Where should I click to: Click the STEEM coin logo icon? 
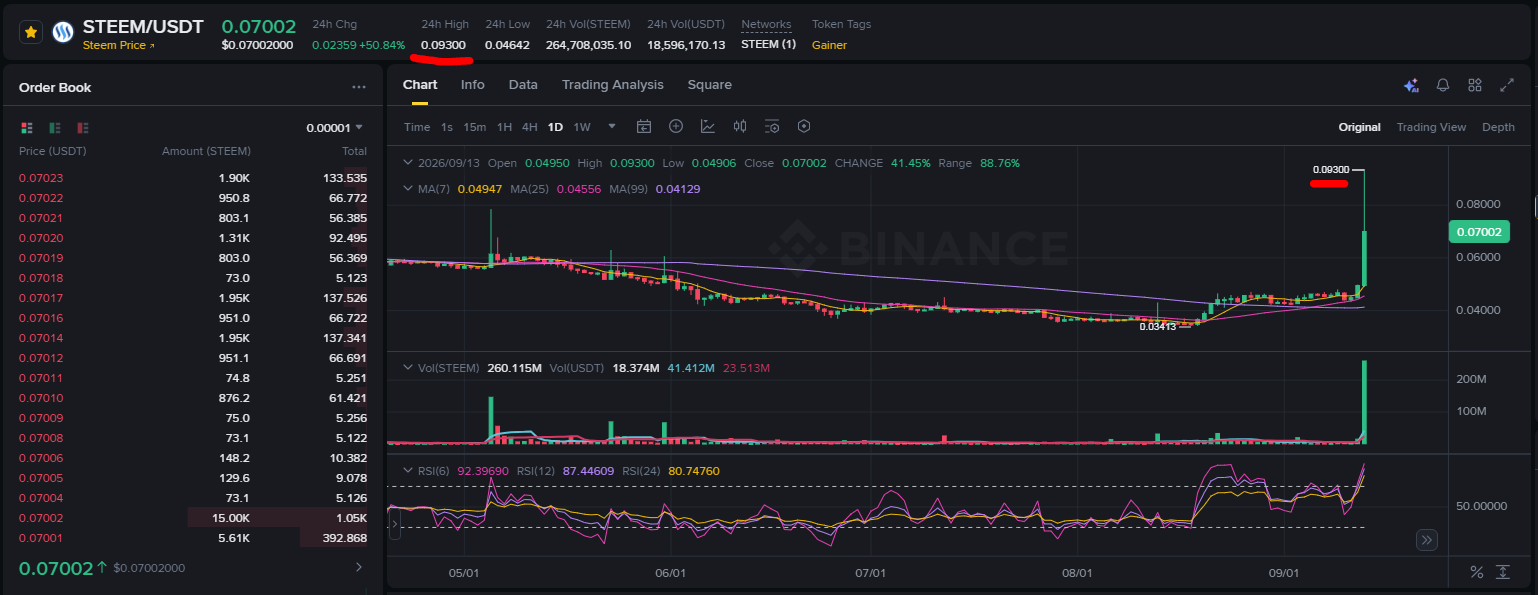pos(63,33)
